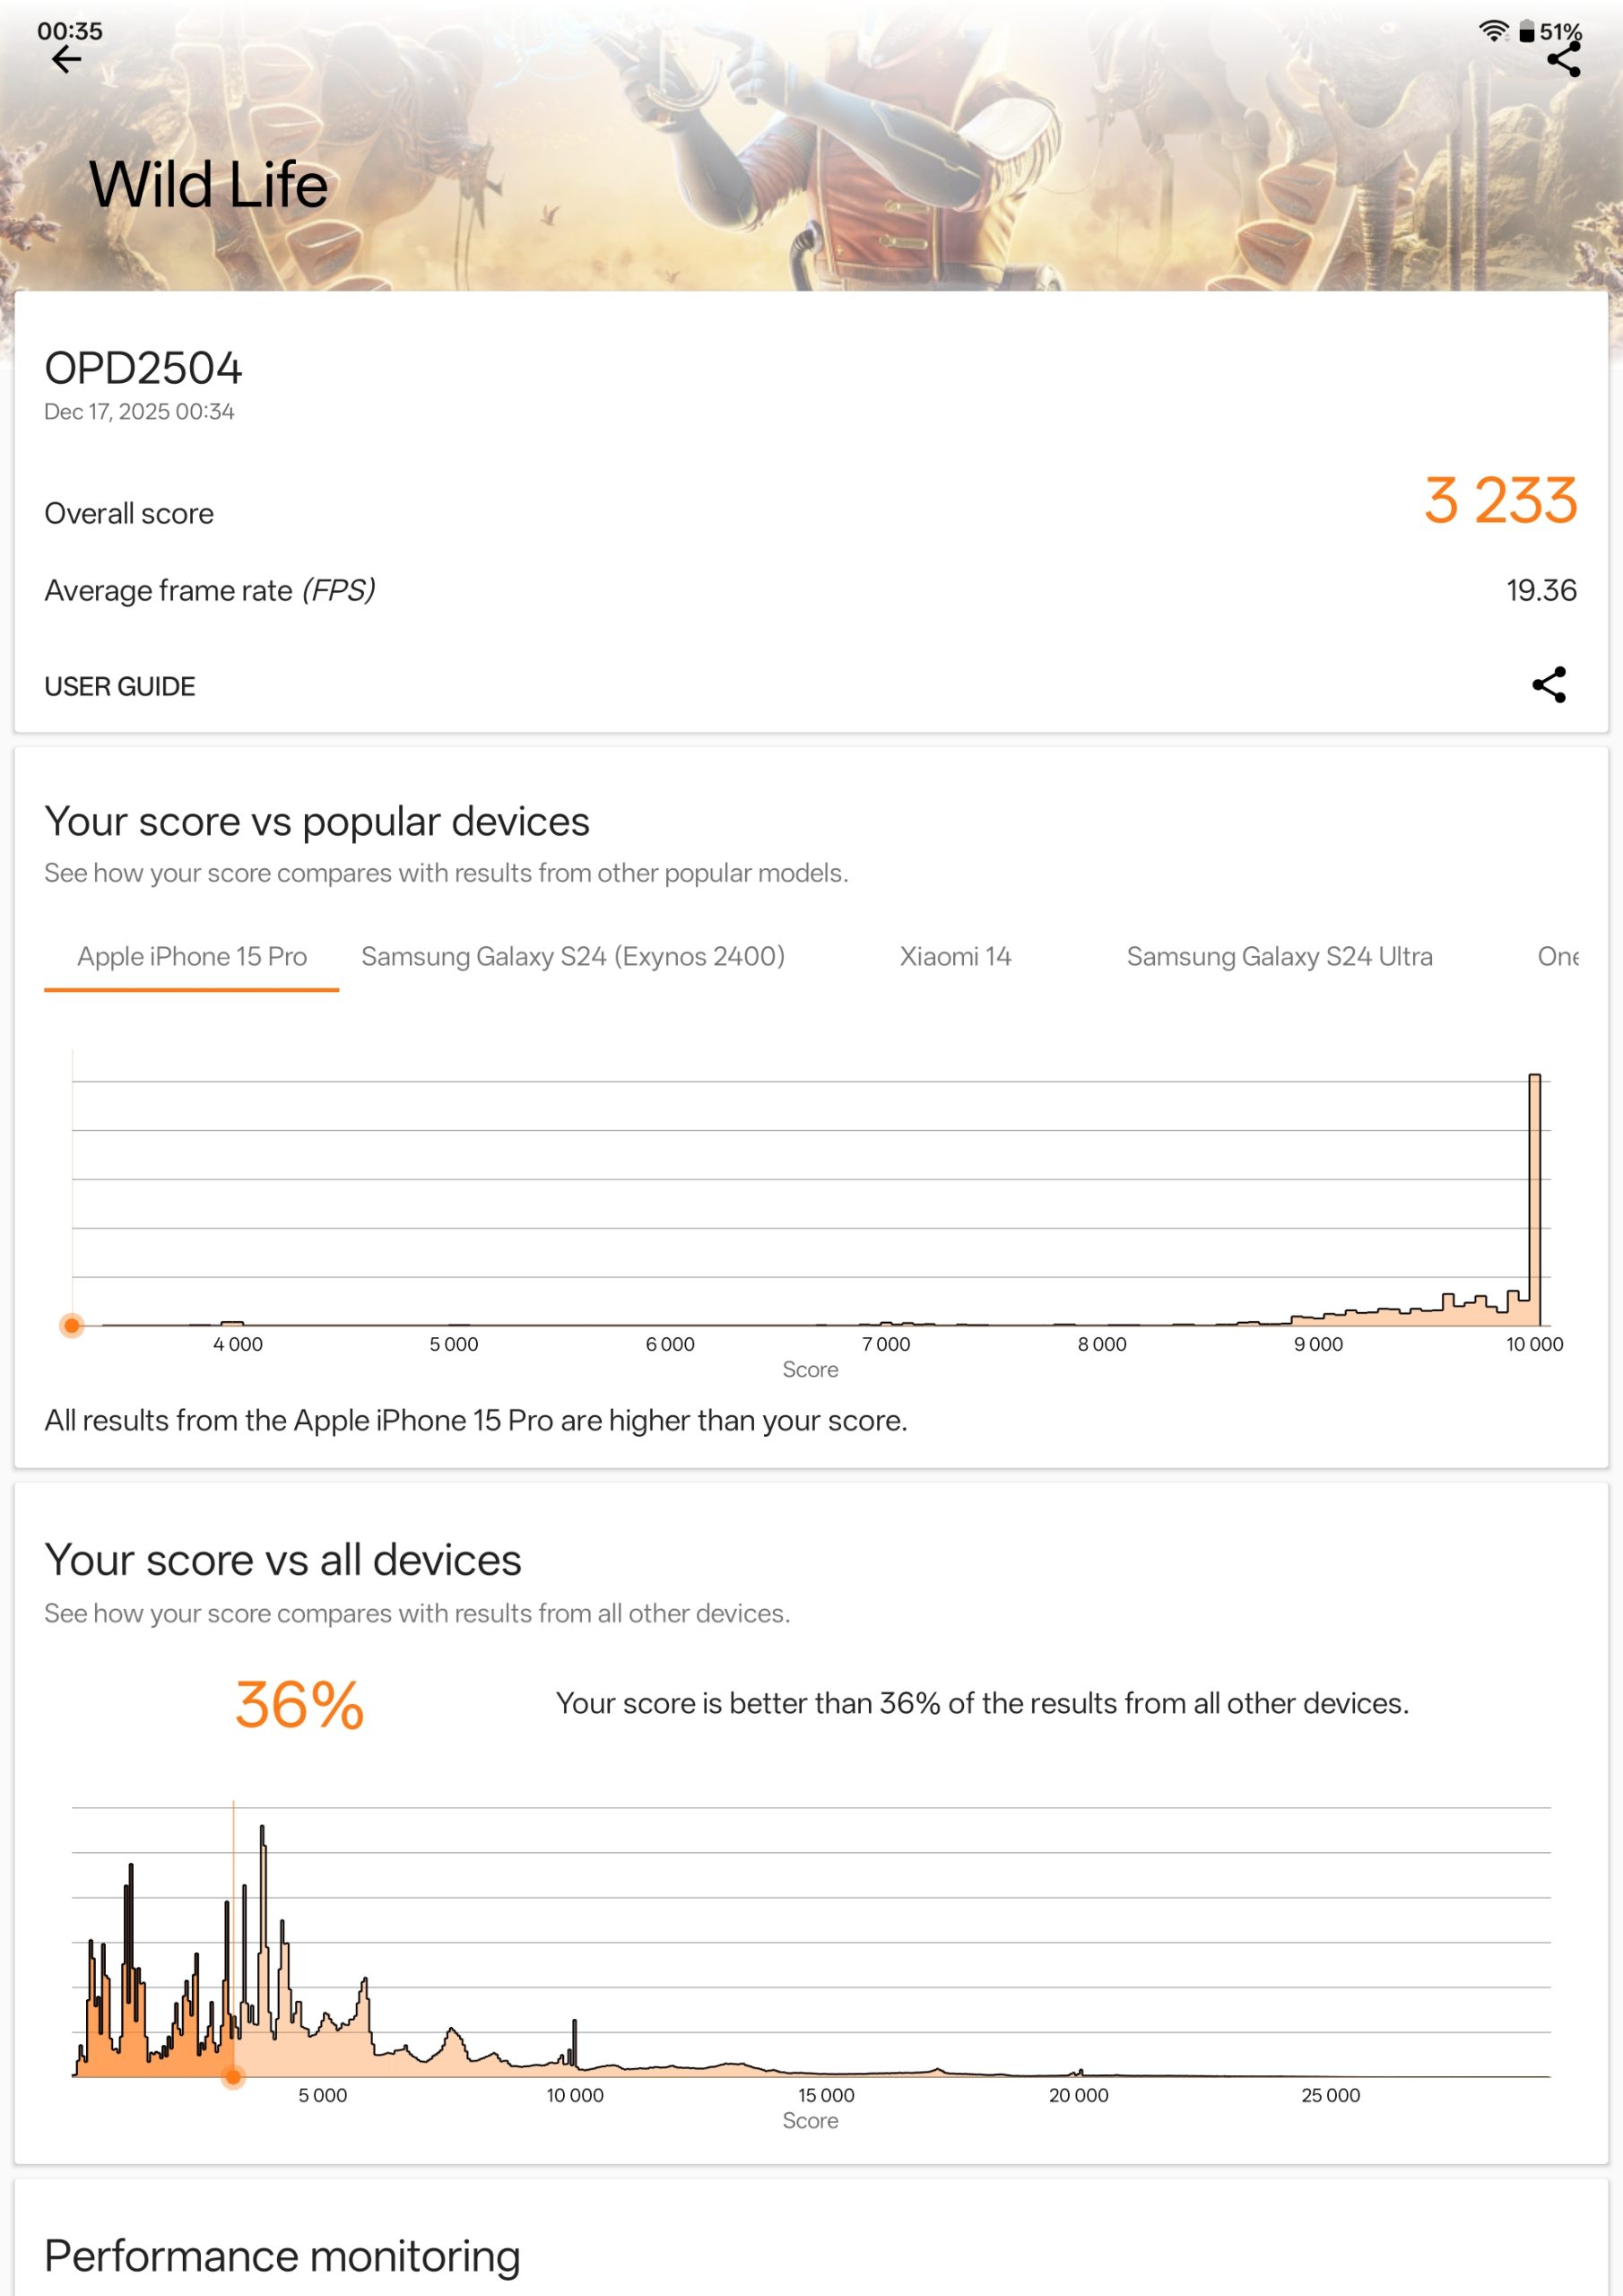Tap the share icon beside USER GUIDE
The width and height of the screenshot is (1623, 2296).
click(1549, 685)
